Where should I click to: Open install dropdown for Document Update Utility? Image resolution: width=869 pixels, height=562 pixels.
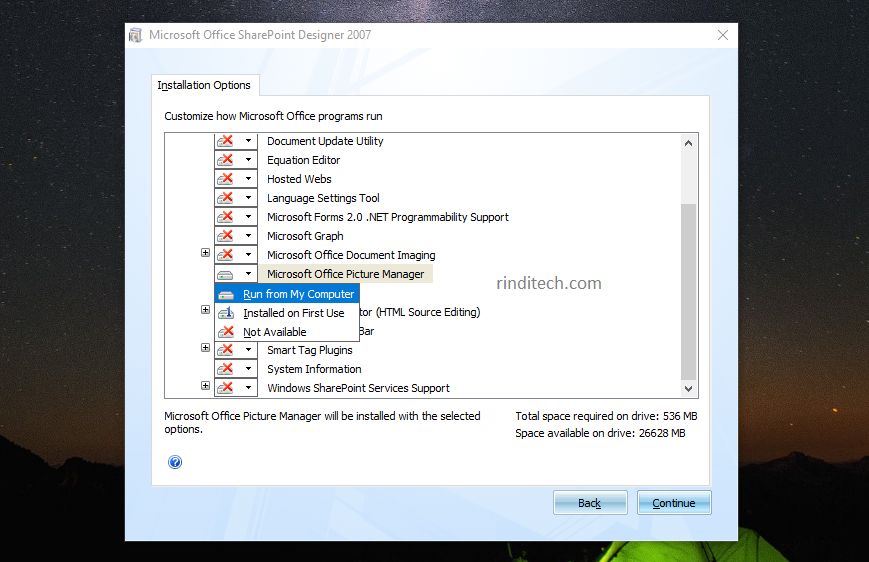click(248, 141)
